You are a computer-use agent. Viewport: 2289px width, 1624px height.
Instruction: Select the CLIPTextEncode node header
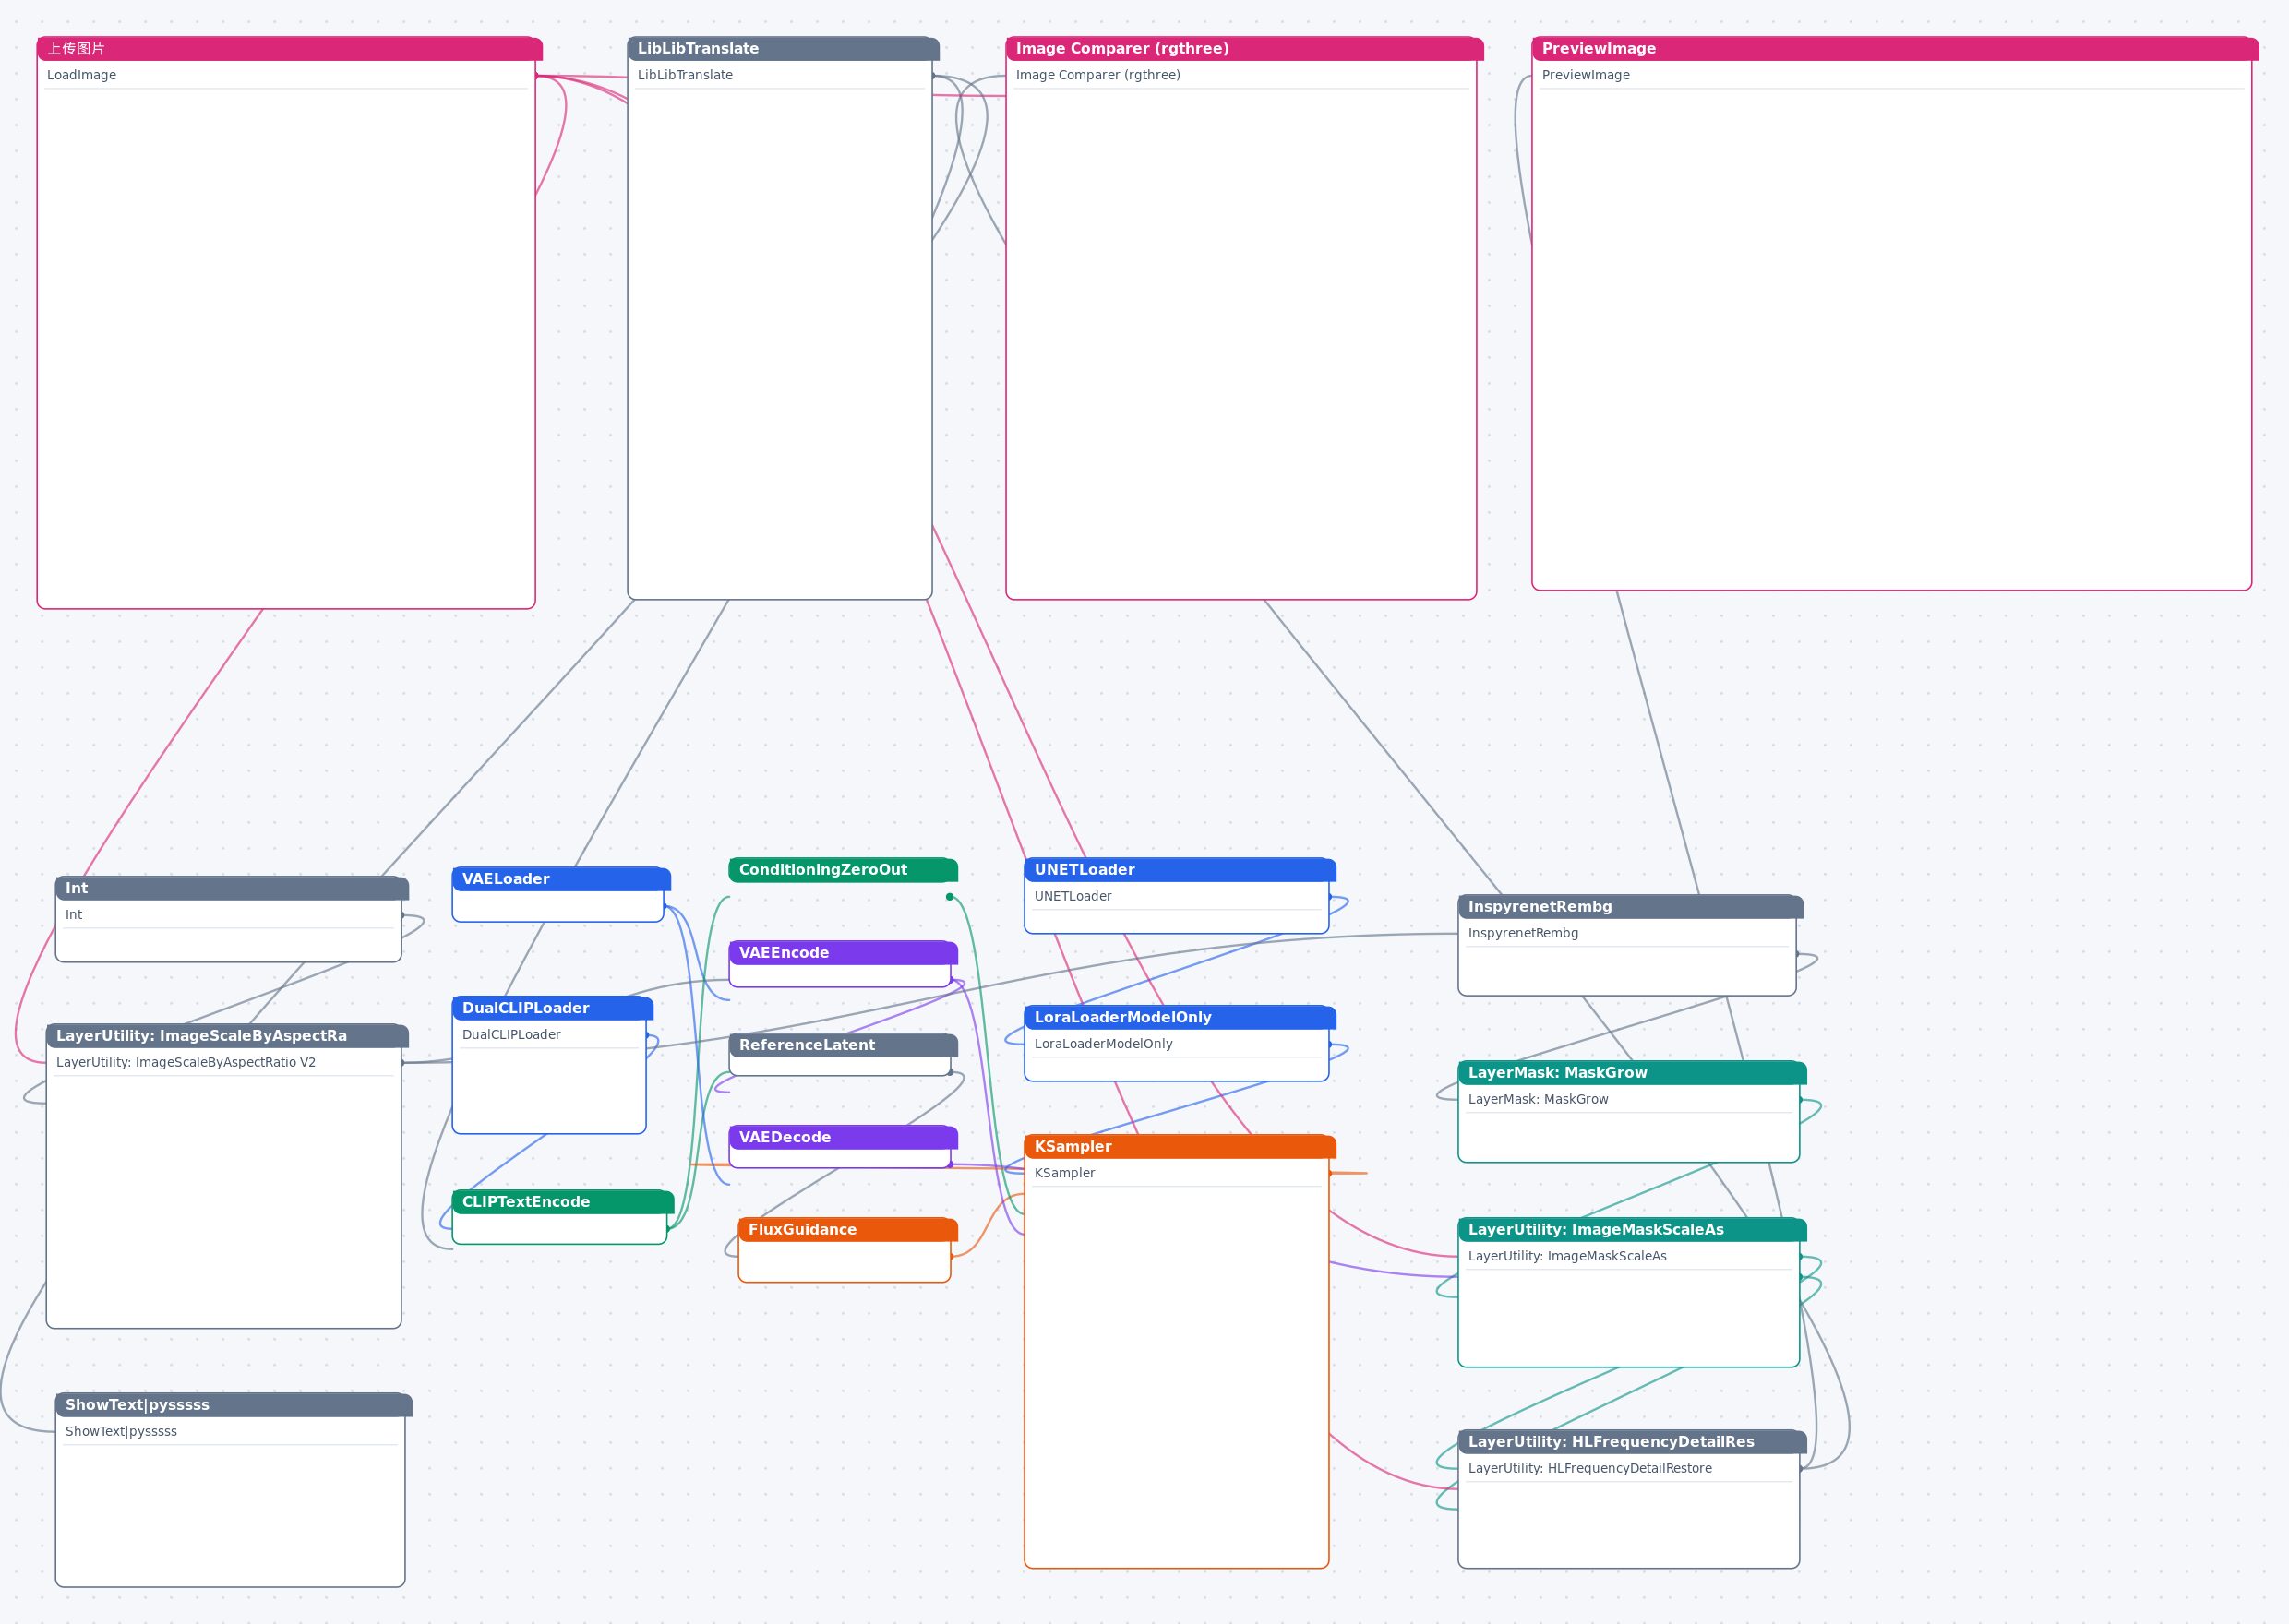563,1202
